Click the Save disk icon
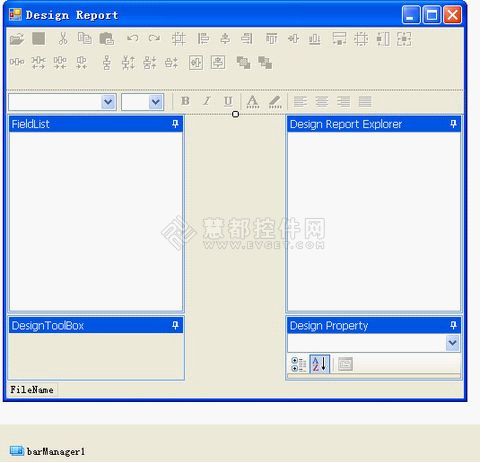The height and width of the screenshot is (463, 481). click(x=39, y=39)
